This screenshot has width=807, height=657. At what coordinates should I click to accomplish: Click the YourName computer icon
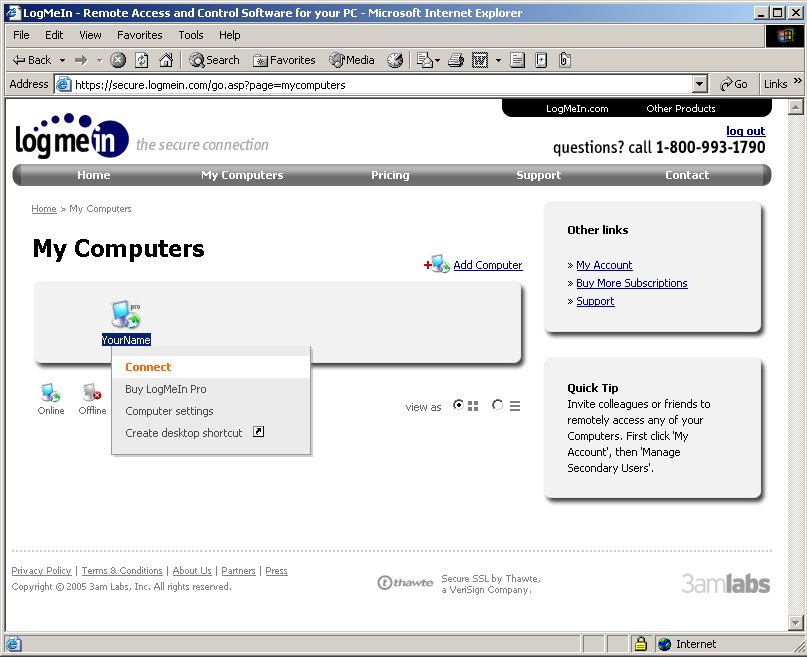coord(126,314)
